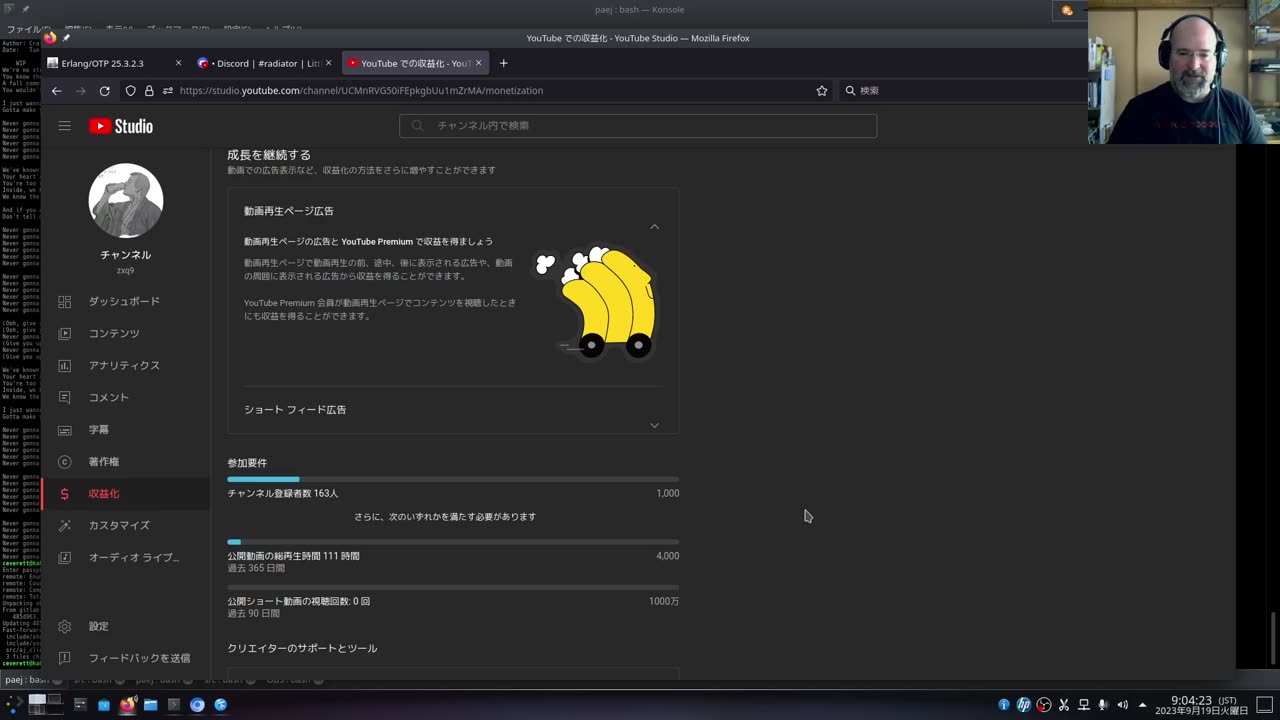This screenshot has height=720, width=1280.
Task: Open 設定 in the sidebar
Action: (x=125, y=626)
